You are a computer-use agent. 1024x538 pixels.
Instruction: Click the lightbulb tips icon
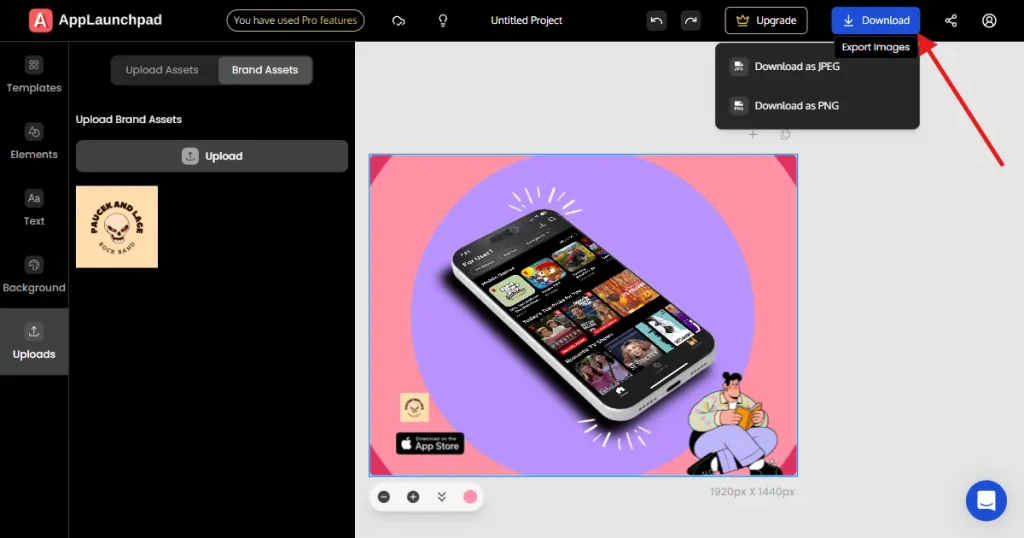tap(443, 21)
